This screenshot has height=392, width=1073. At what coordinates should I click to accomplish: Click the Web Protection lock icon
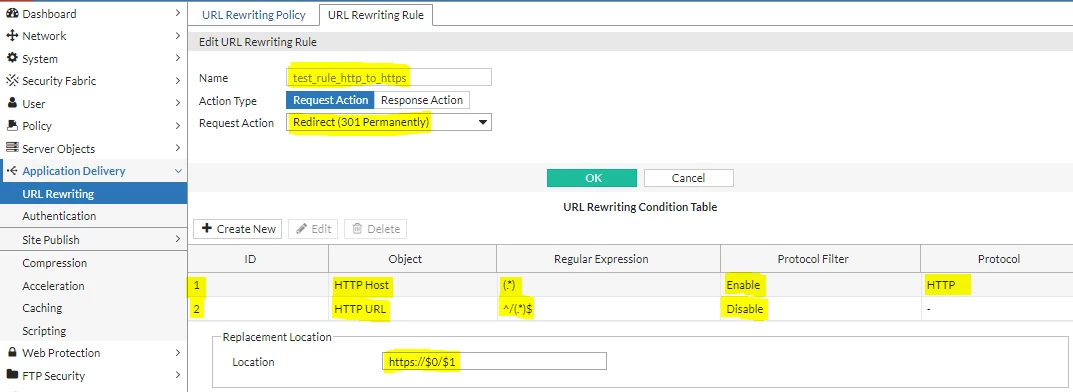[12, 352]
